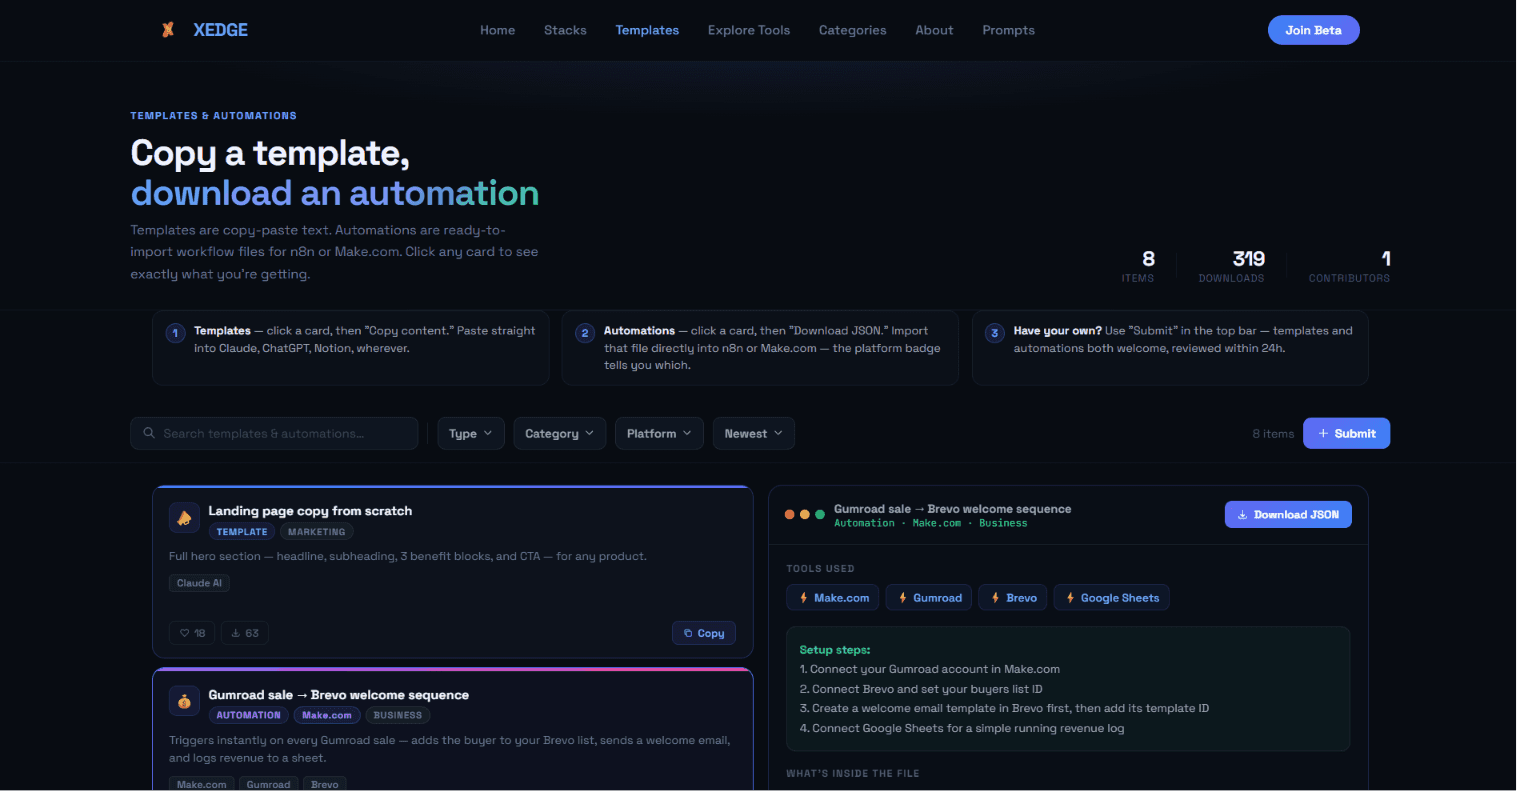The image size is (1517, 791).
Task: Change the Newest sort dropdown
Action: 754,434
